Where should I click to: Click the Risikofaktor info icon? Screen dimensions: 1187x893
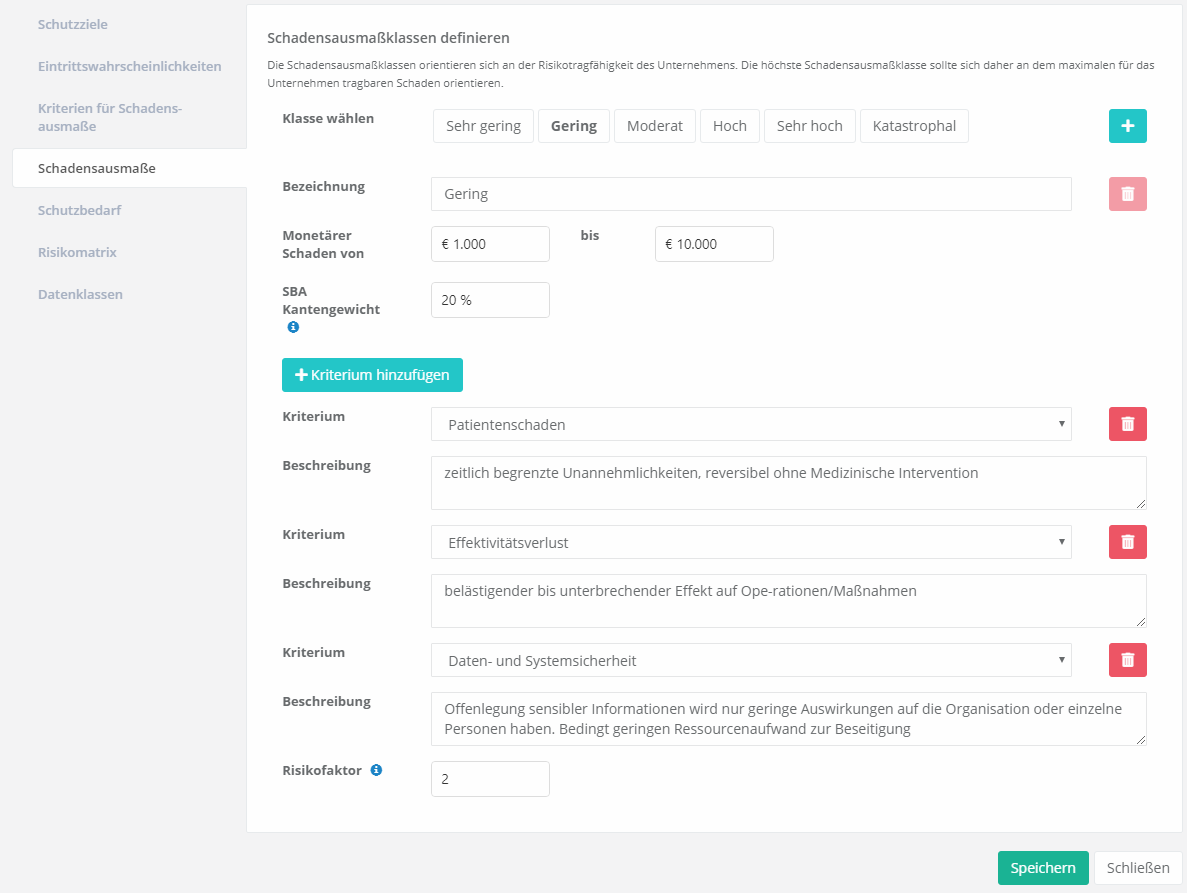click(376, 770)
